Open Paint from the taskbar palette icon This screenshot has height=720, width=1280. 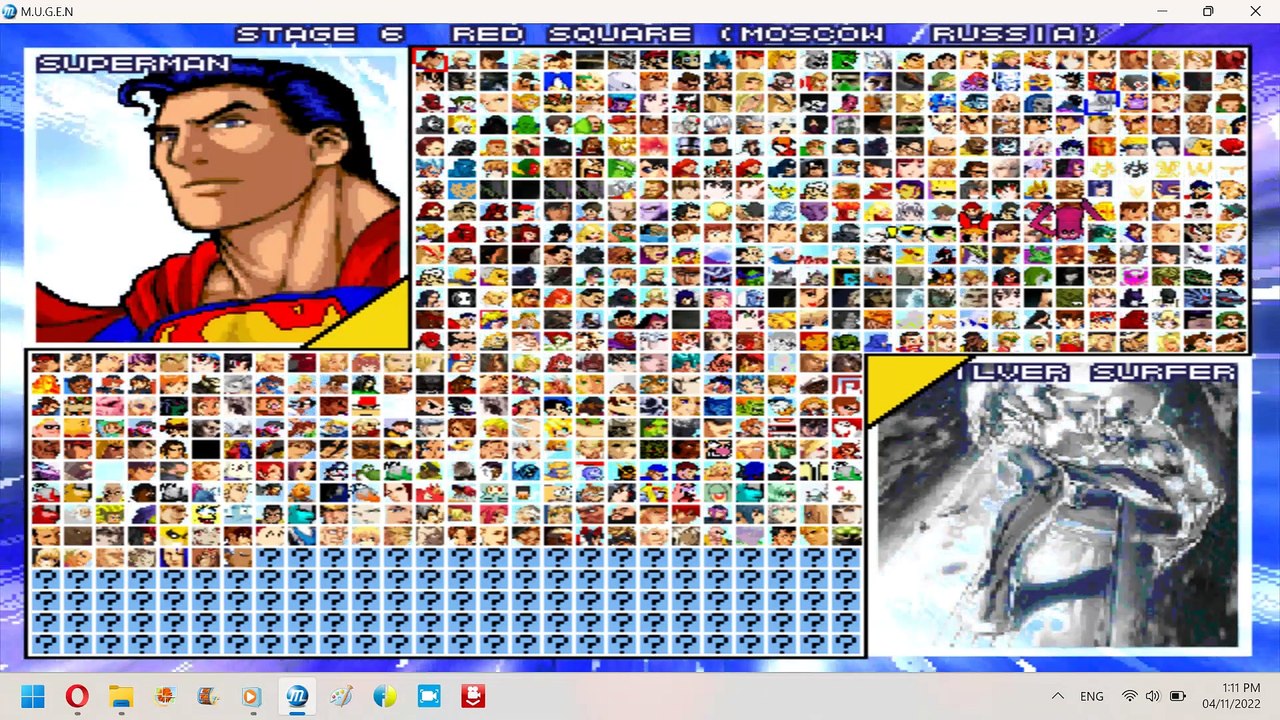(x=341, y=696)
